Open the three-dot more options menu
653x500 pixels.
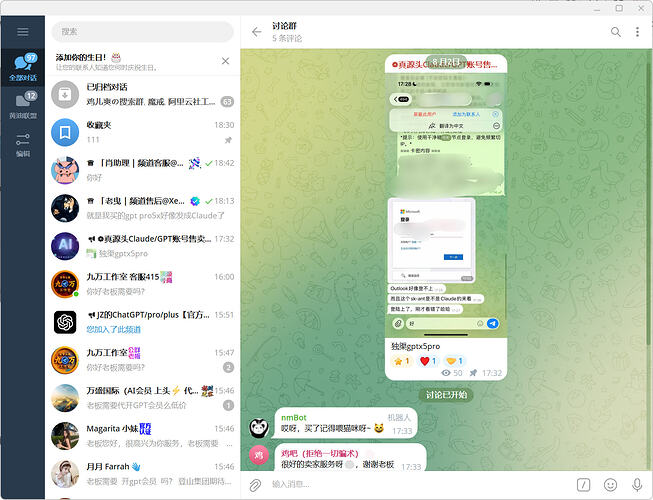coord(637,32)
